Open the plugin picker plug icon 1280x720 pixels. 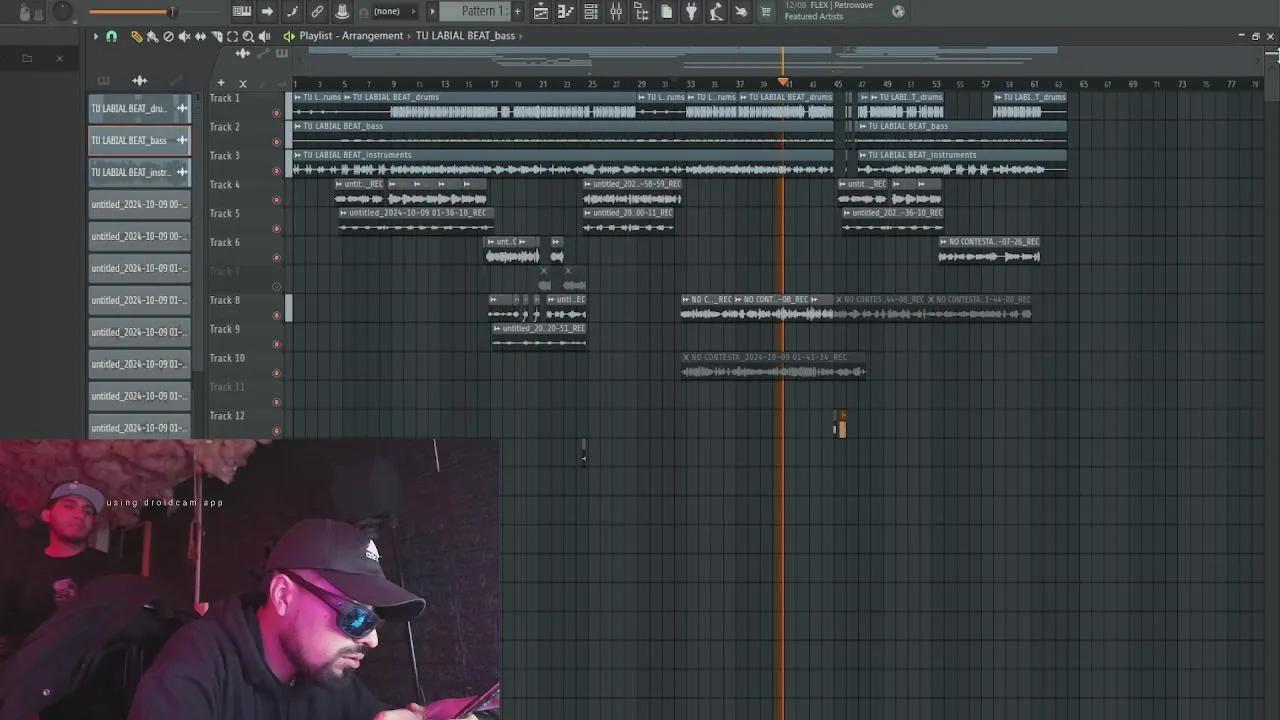[x=691, y=12]
